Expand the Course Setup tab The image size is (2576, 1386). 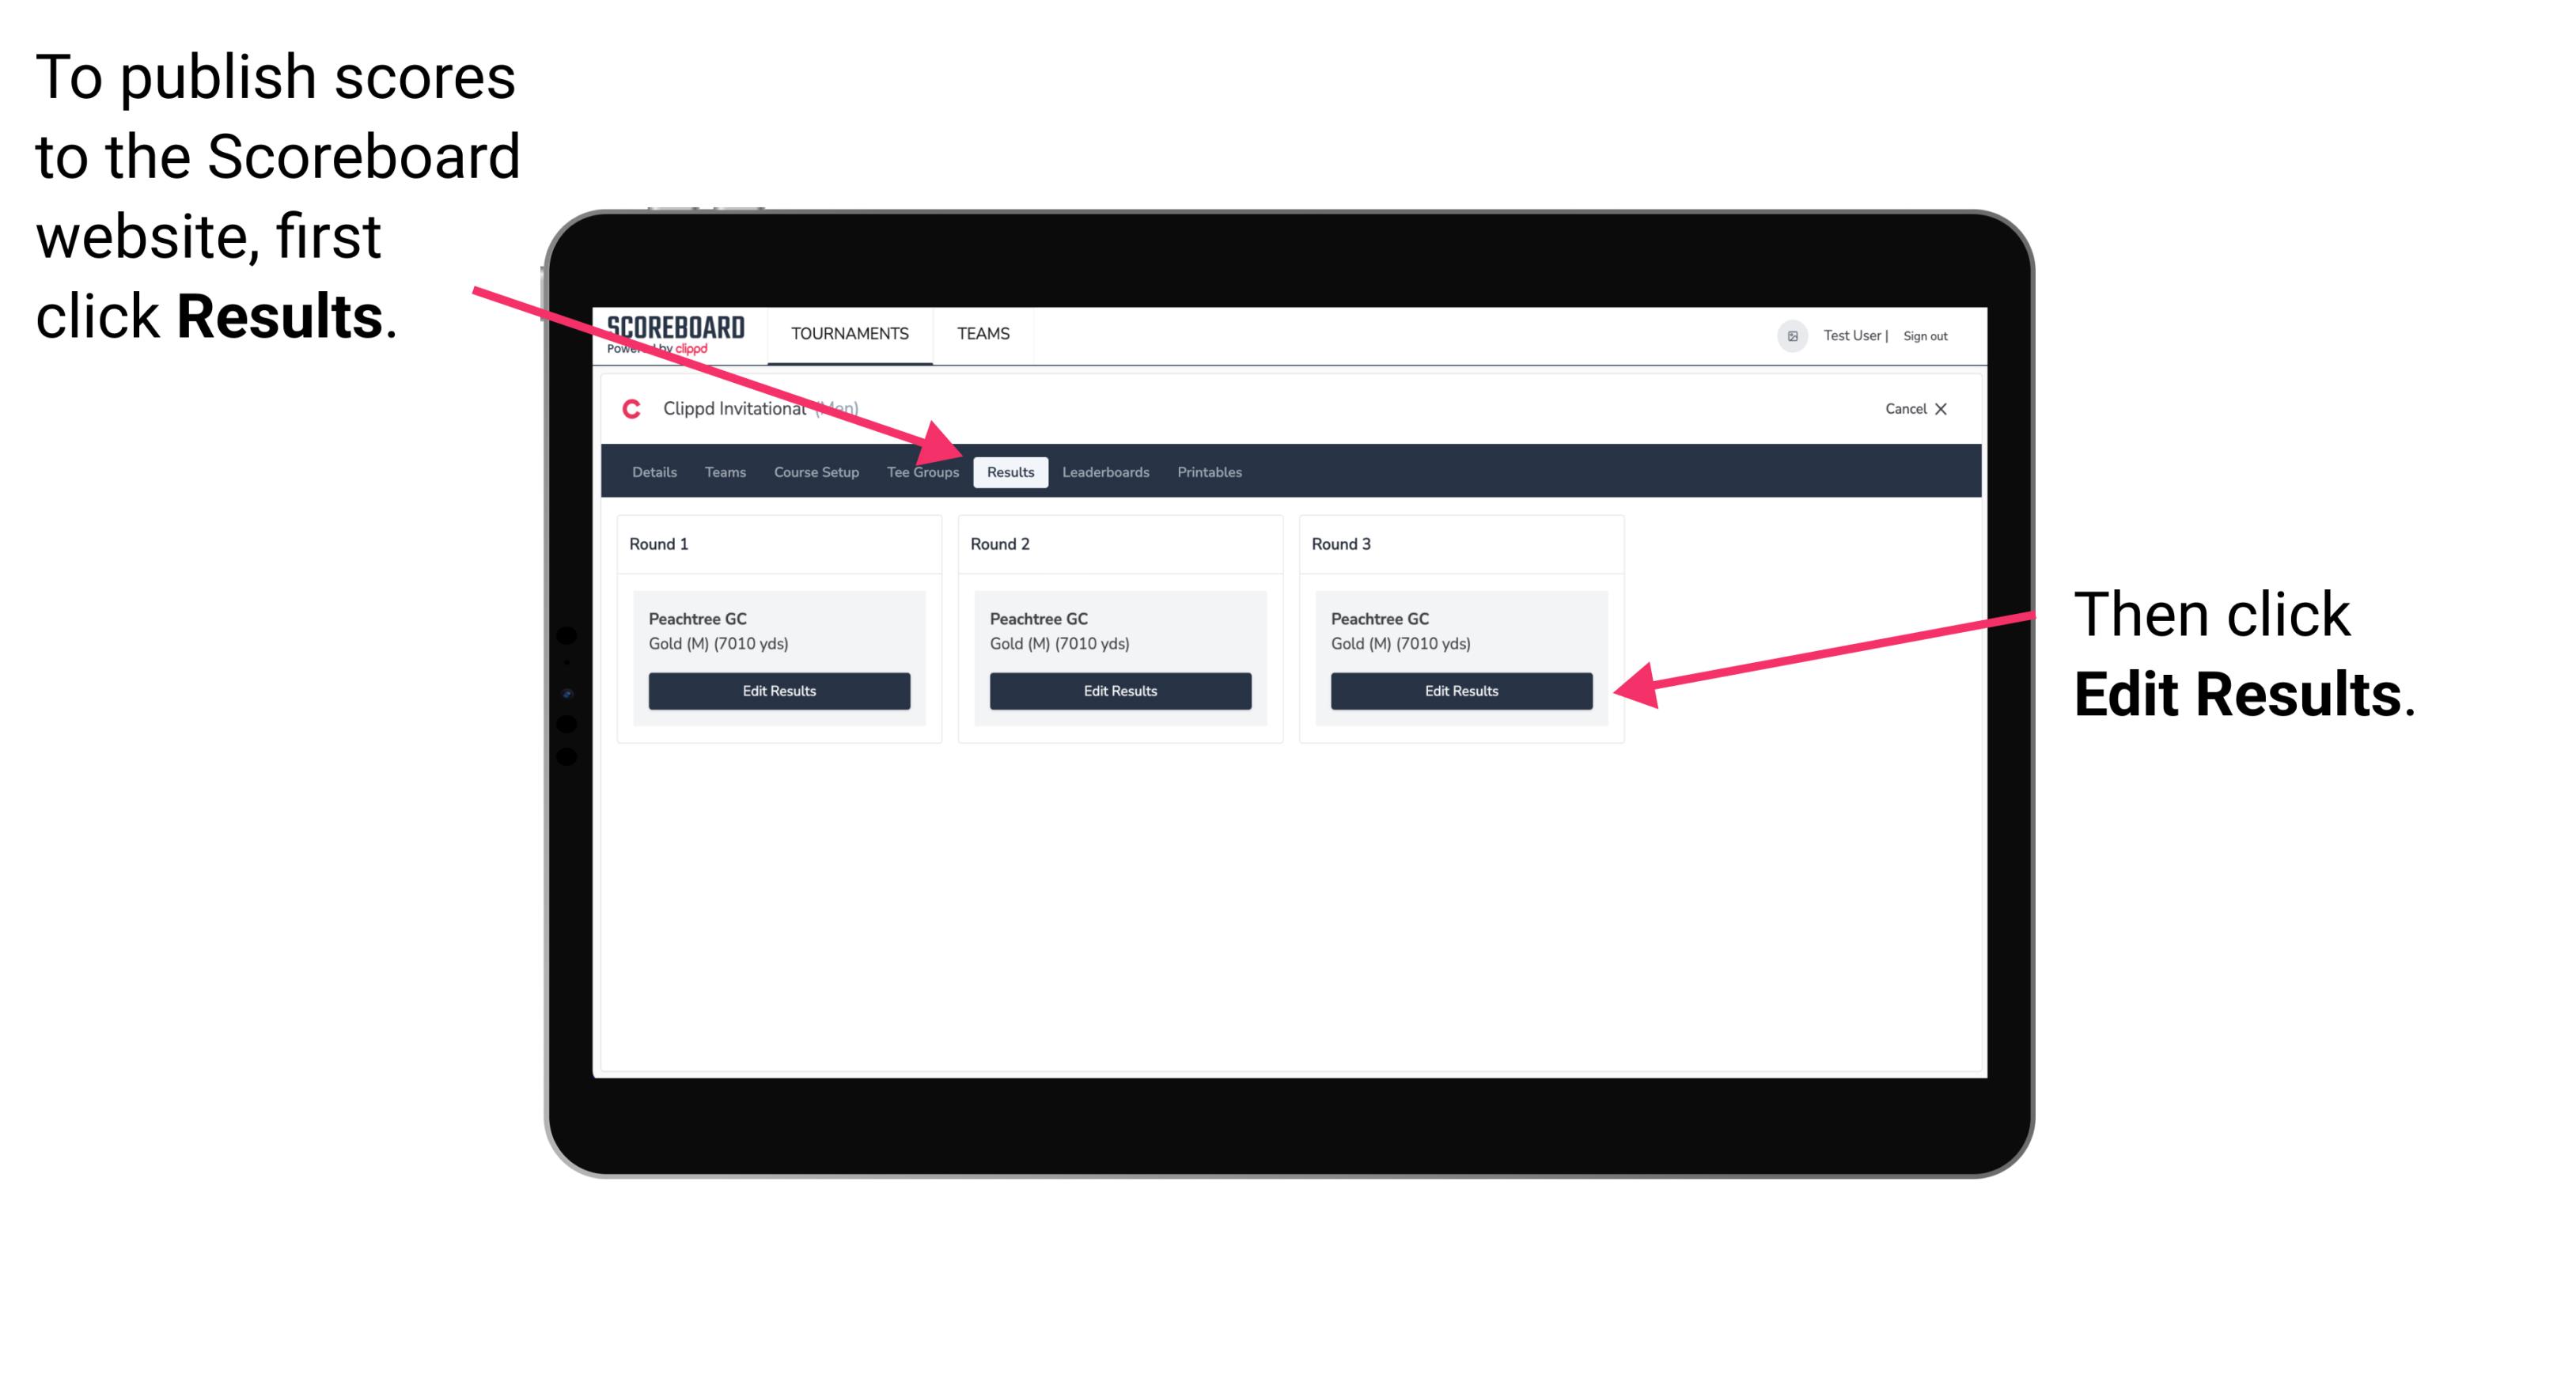(x=816, y=471)
